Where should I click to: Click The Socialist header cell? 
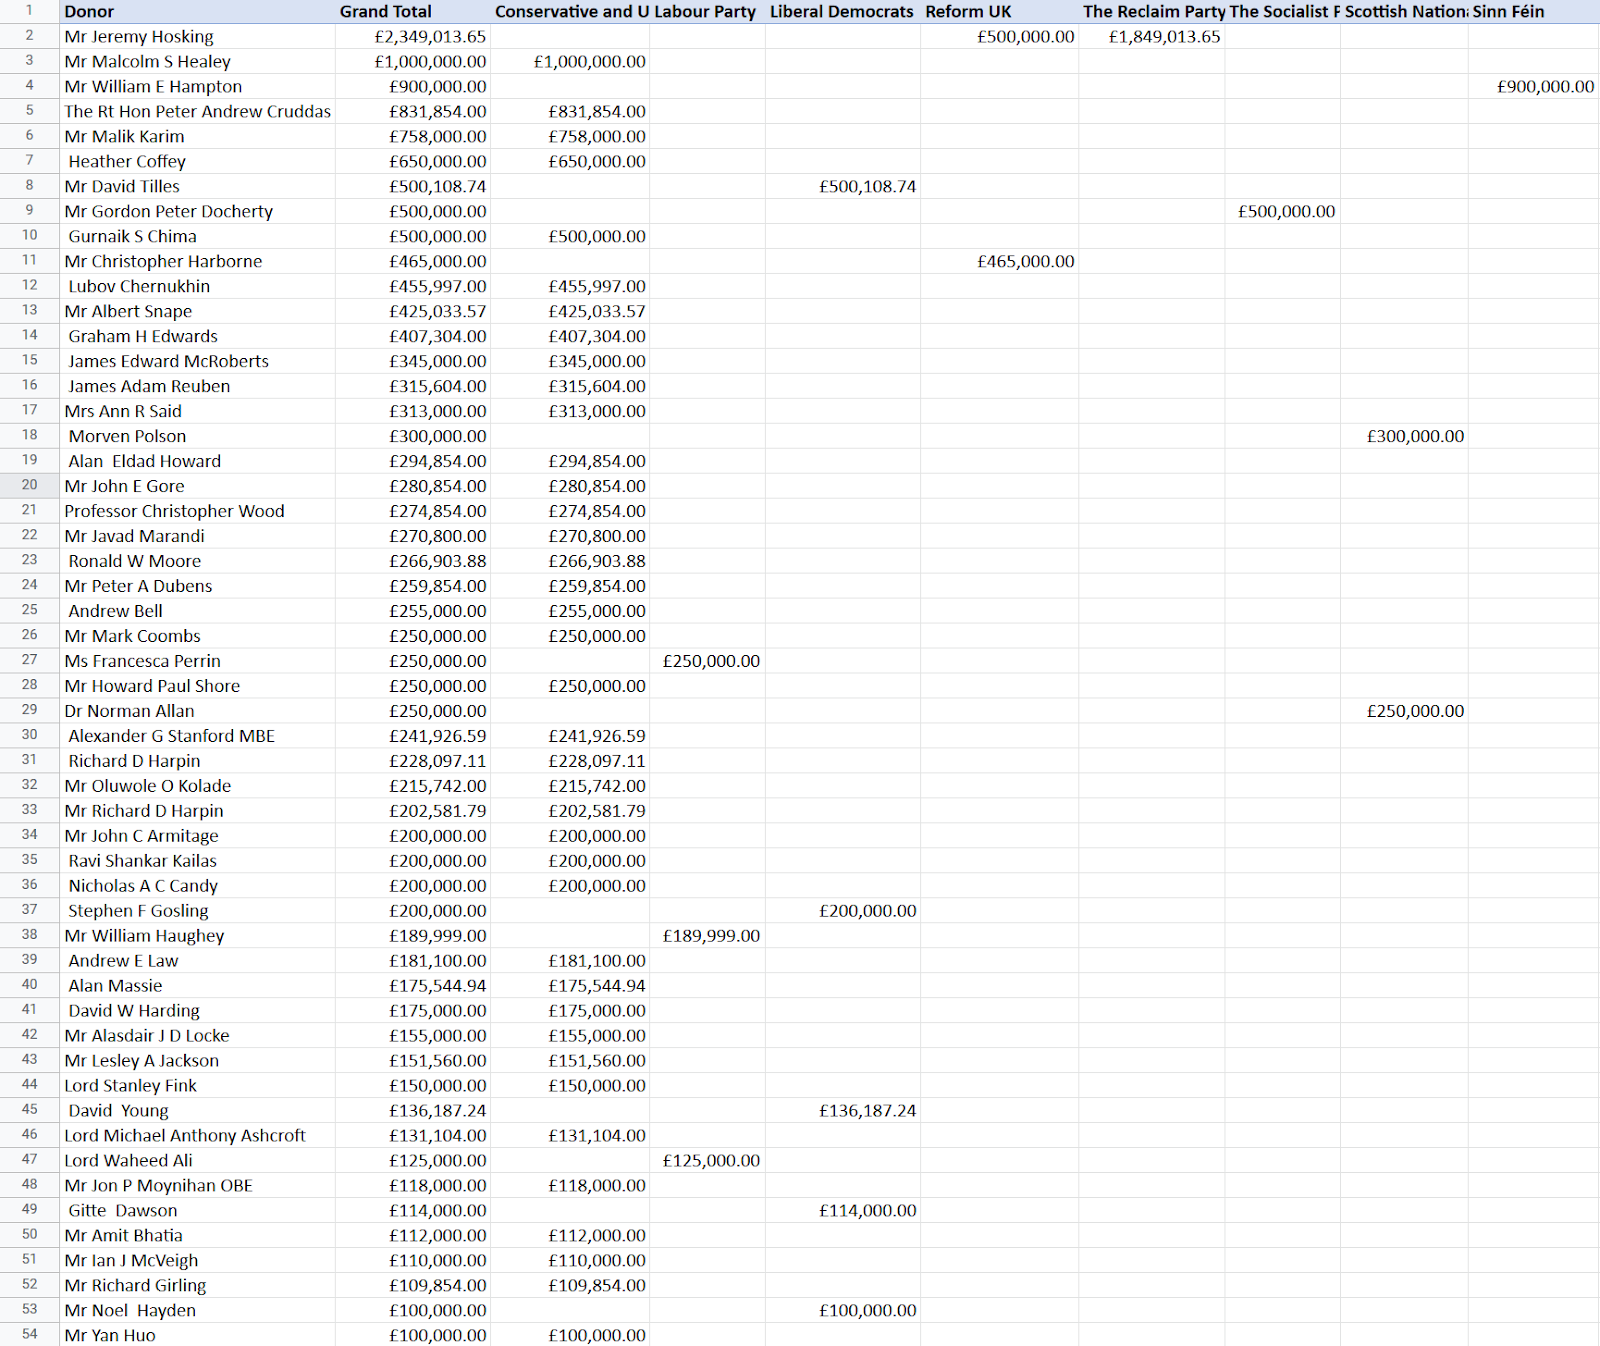pyautogui.click(x=1283, y=12)
